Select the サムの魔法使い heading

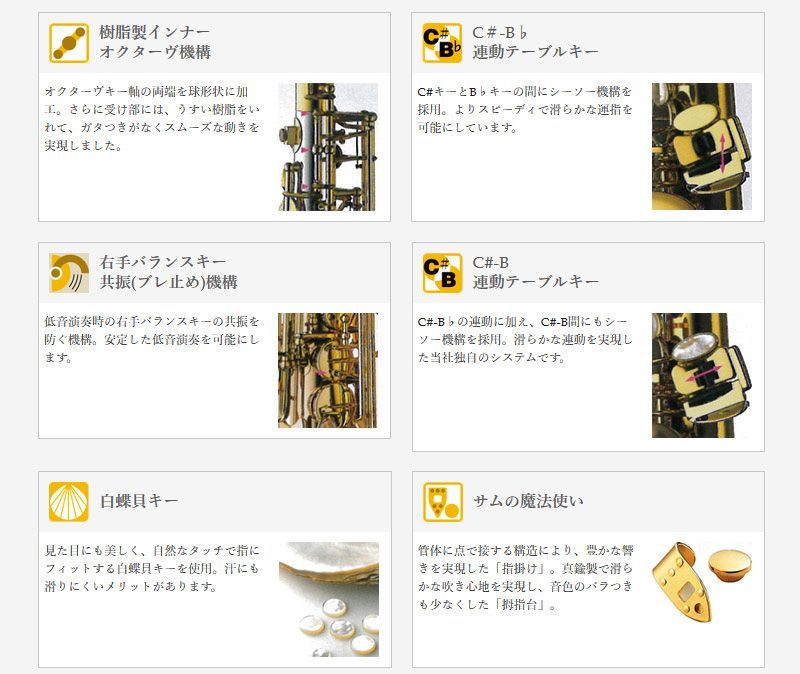[x=528, y=501]
